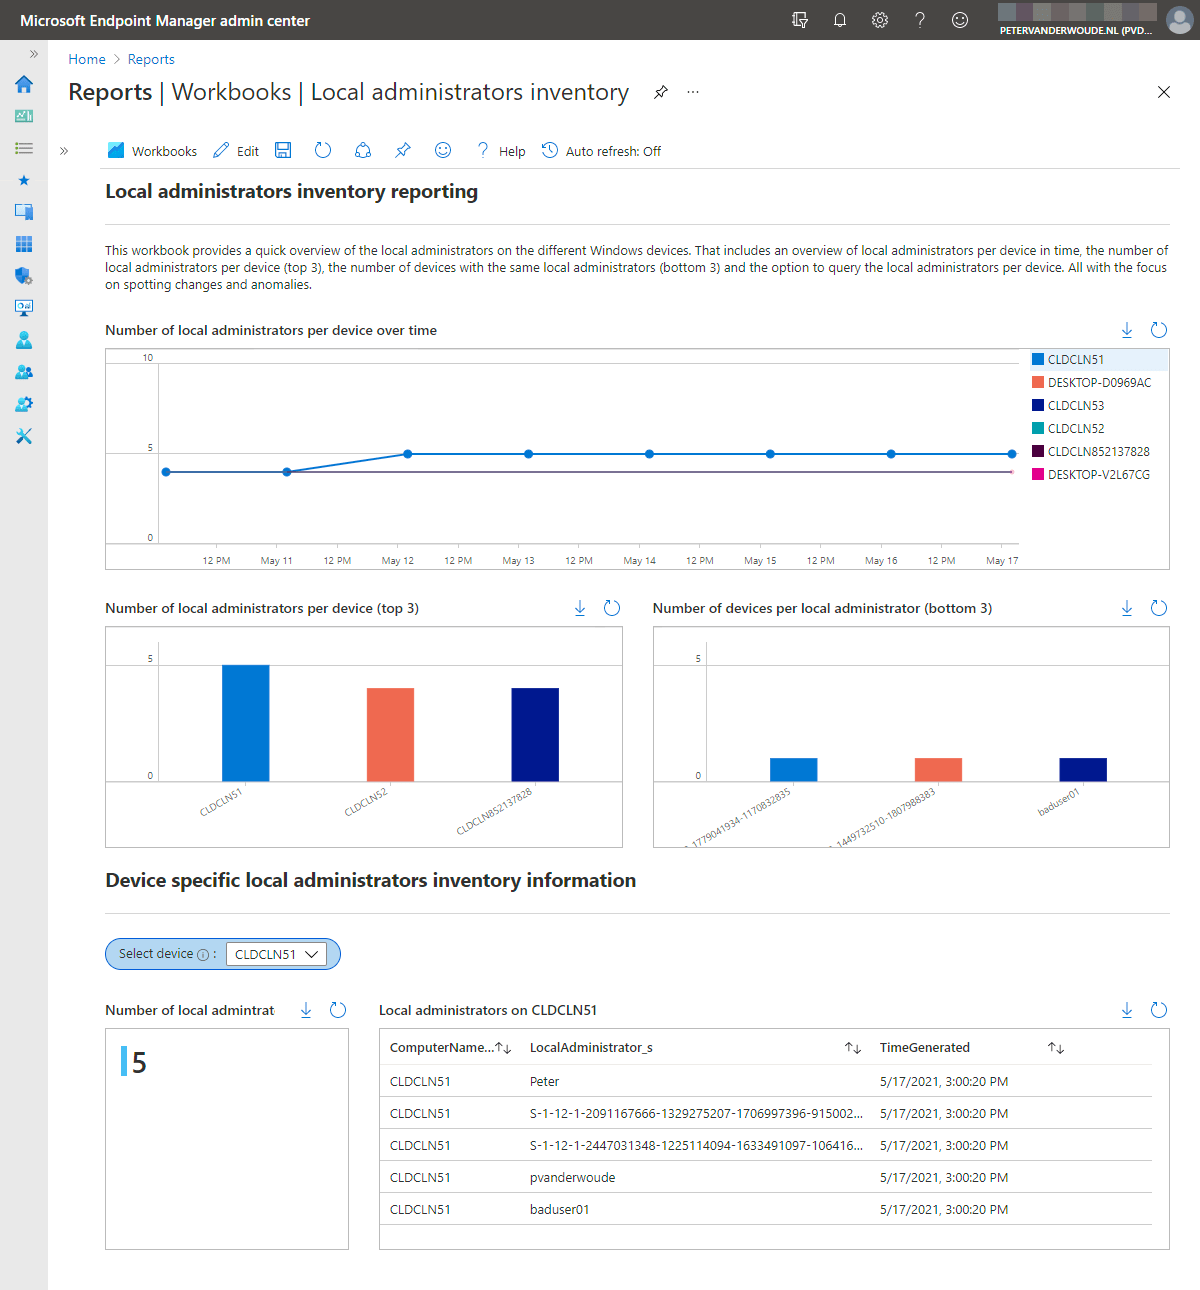Toggle Auto refresh setting

(601, 150)
